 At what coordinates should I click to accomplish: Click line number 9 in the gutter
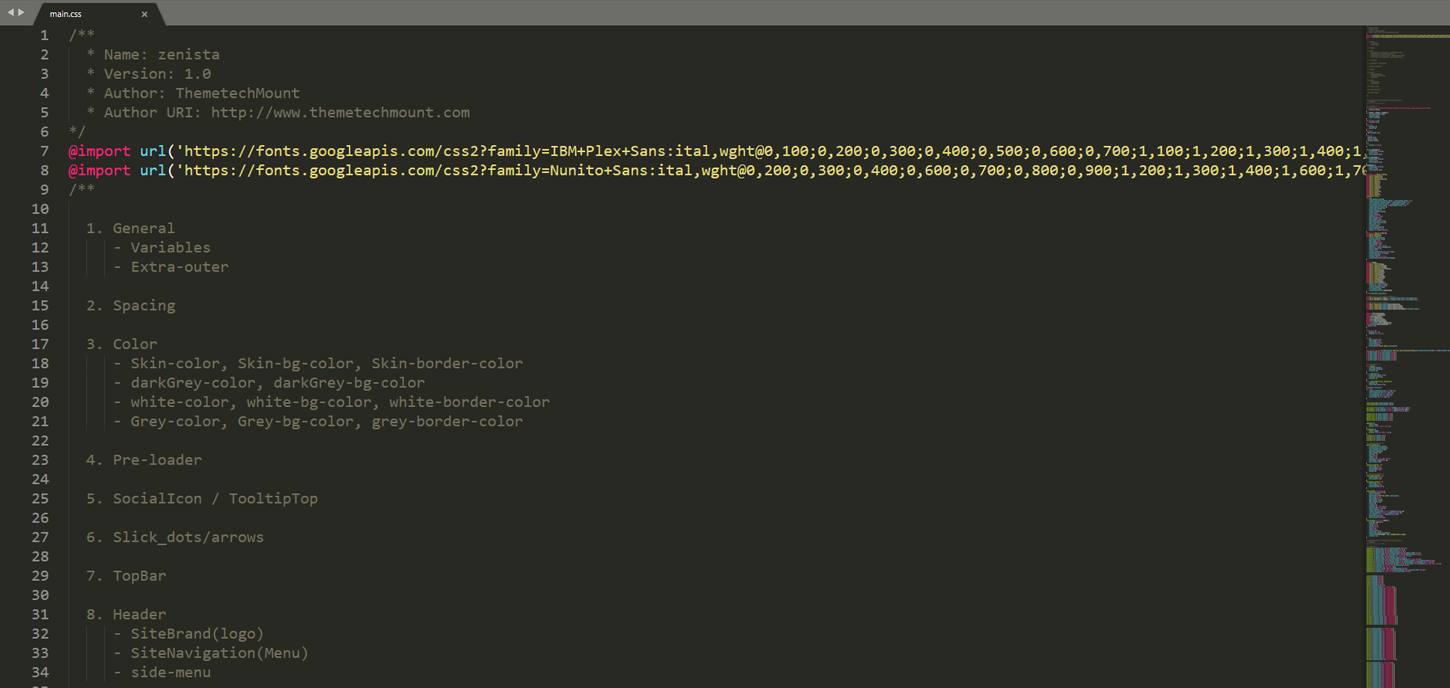pos(44,190)
